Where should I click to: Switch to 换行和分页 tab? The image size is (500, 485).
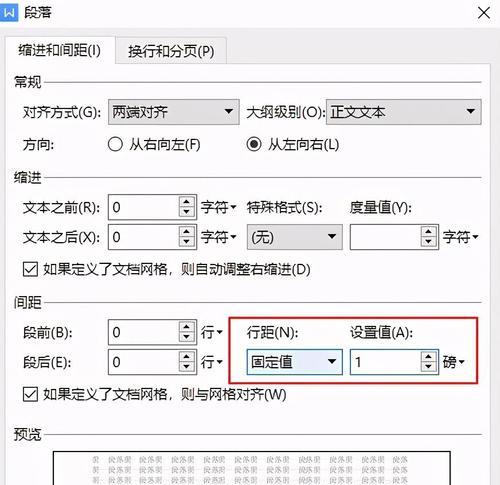[171, 51]
